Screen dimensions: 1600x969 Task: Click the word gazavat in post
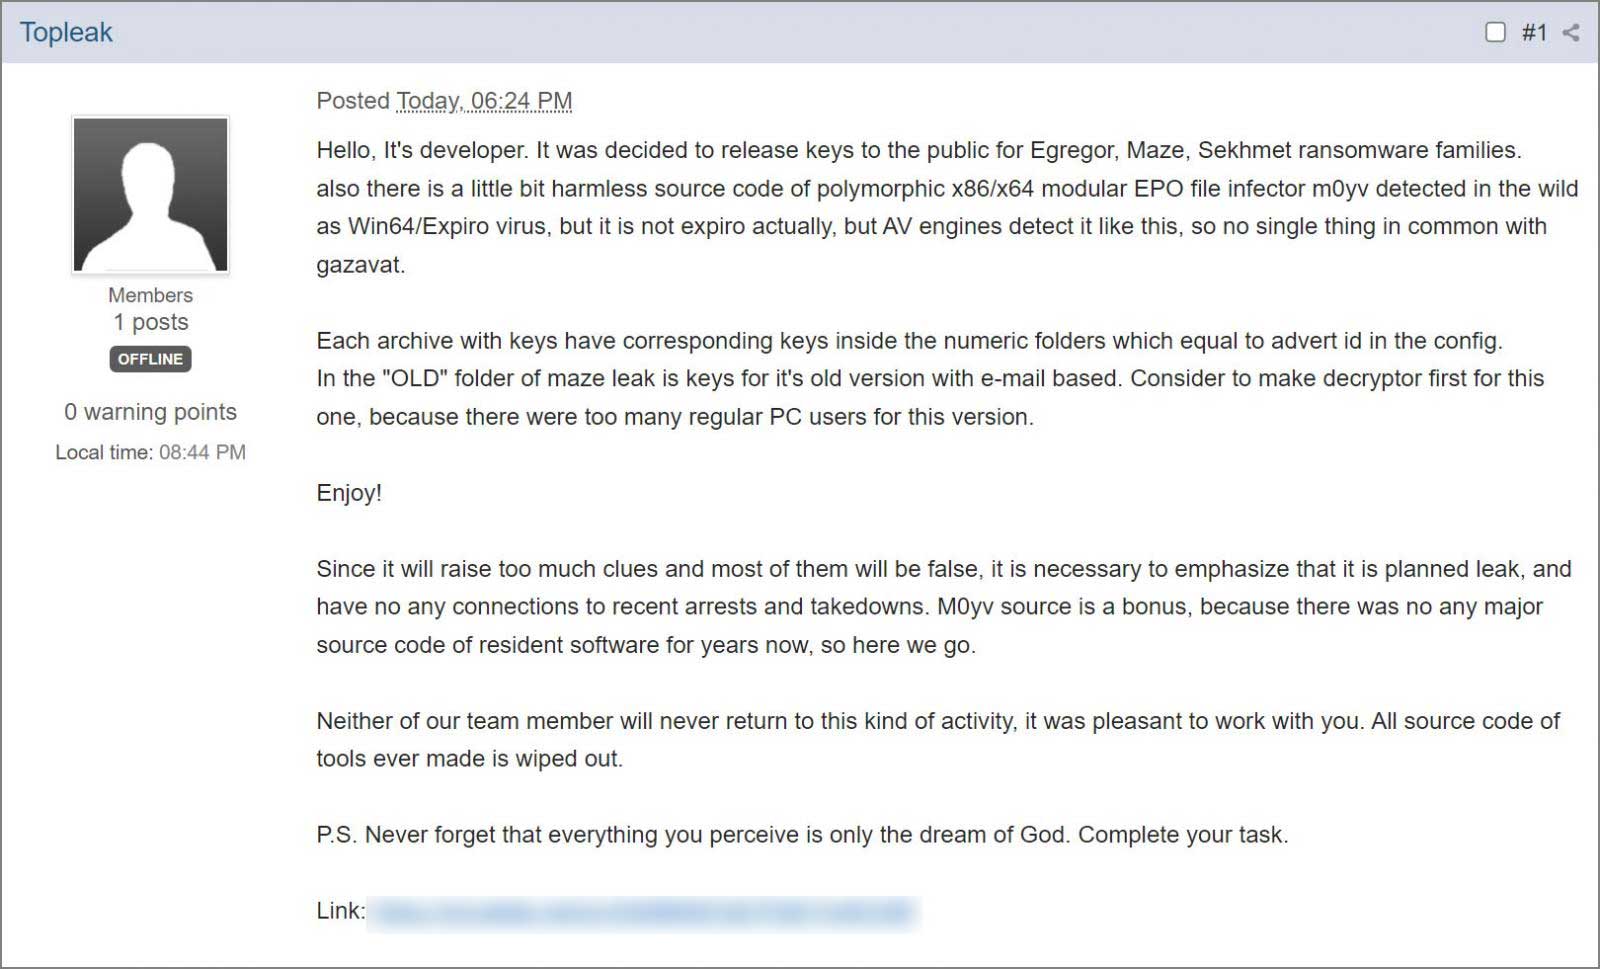[360, 265]
